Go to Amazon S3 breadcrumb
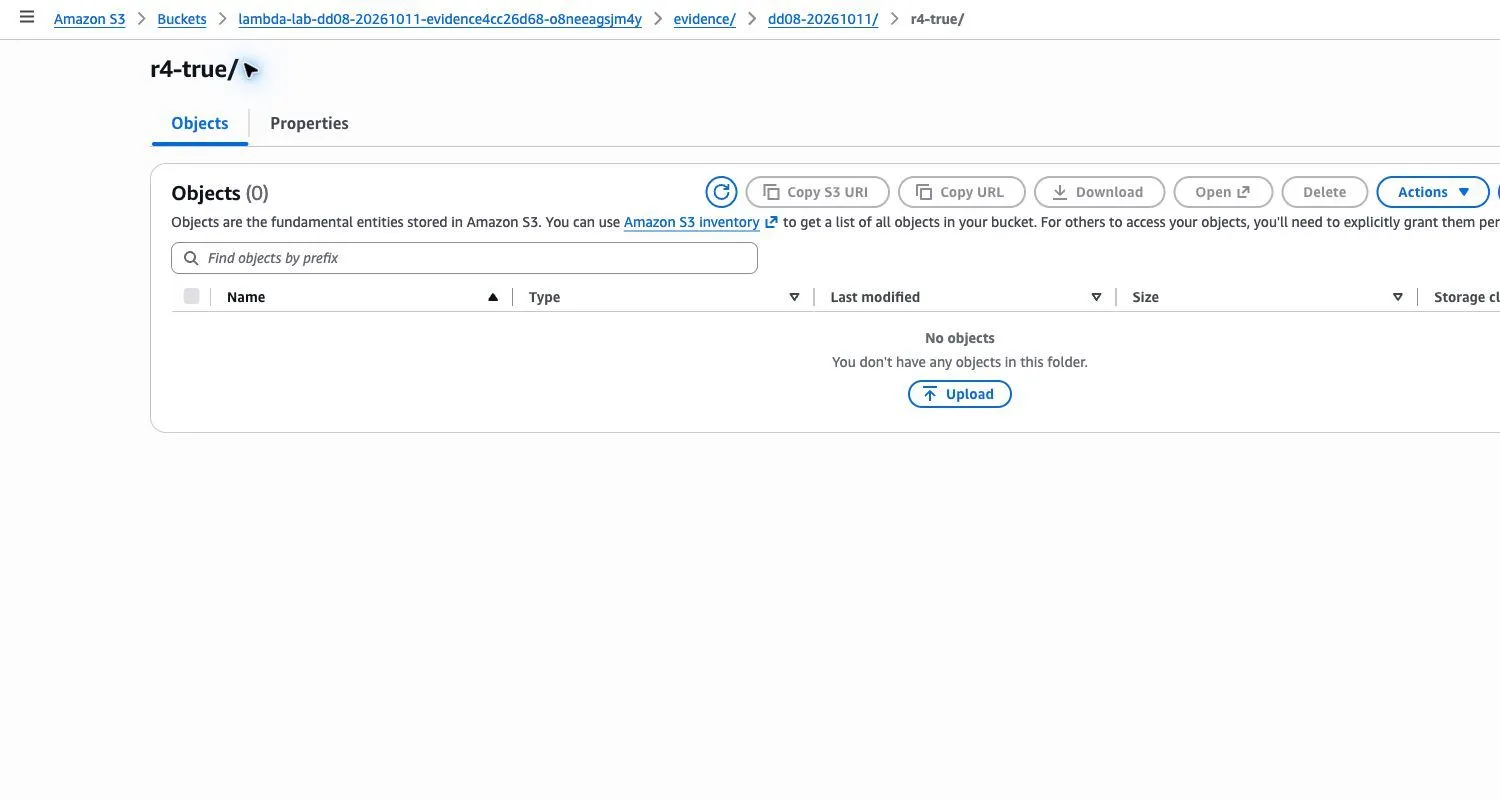1500x800 pixels. coord(90,19)
